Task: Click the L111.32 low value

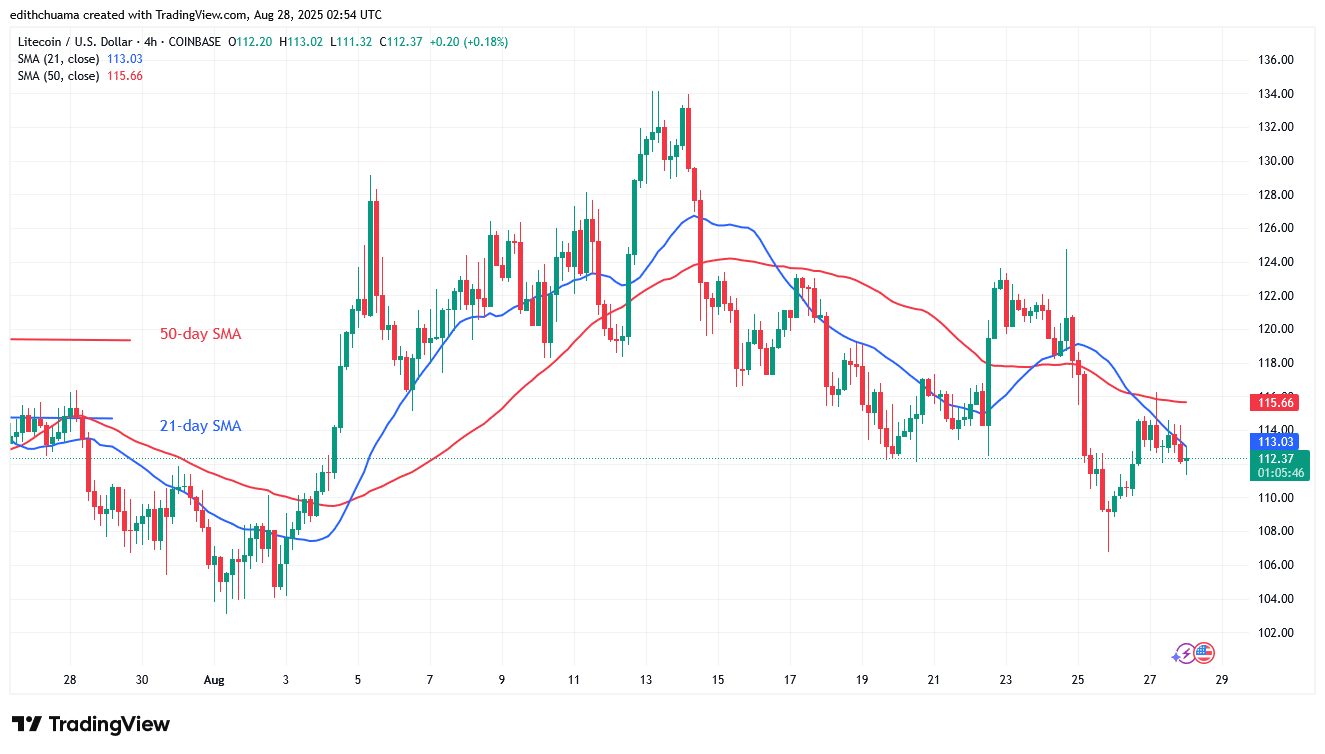Action: [x=350, y=42]
